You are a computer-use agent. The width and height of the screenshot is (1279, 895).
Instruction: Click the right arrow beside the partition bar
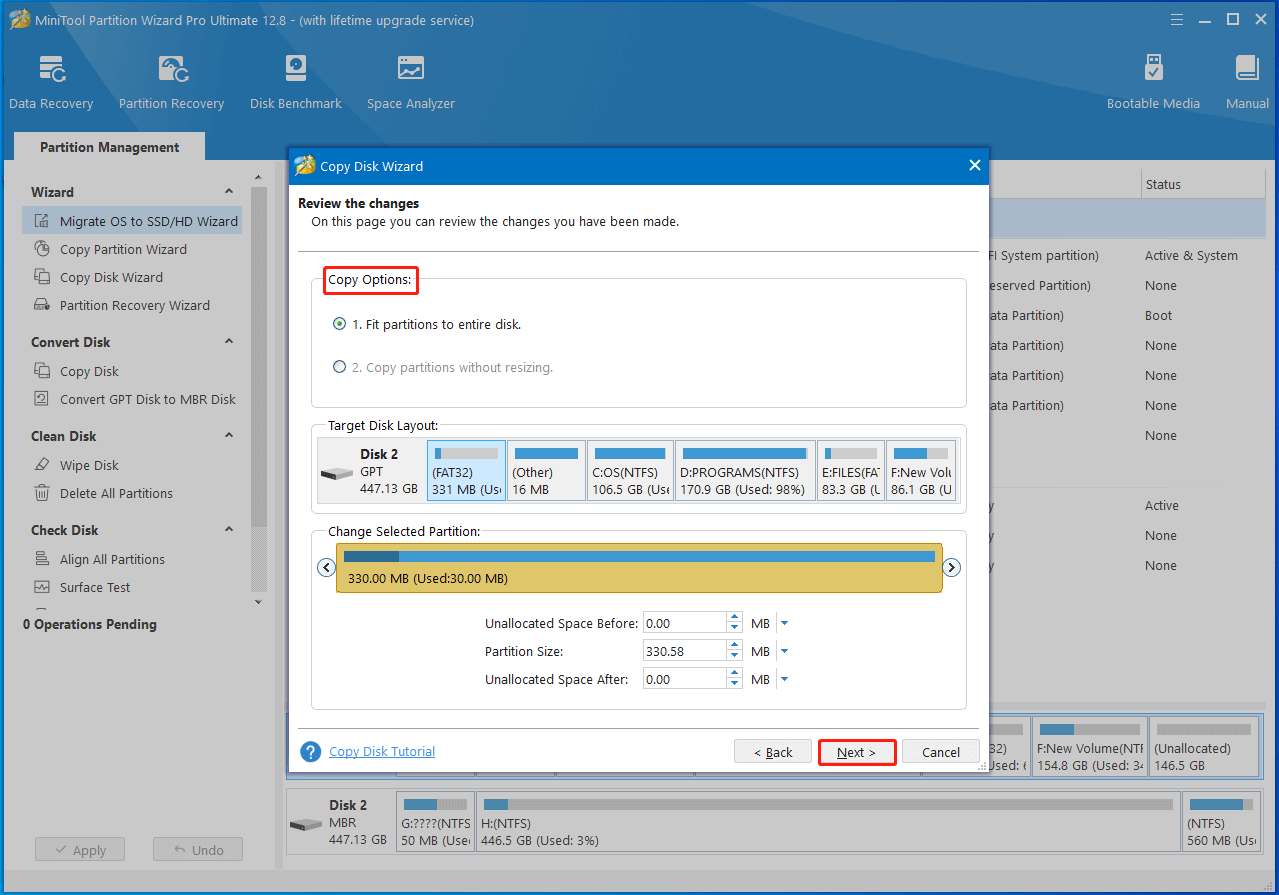click(x=952, y=567)
